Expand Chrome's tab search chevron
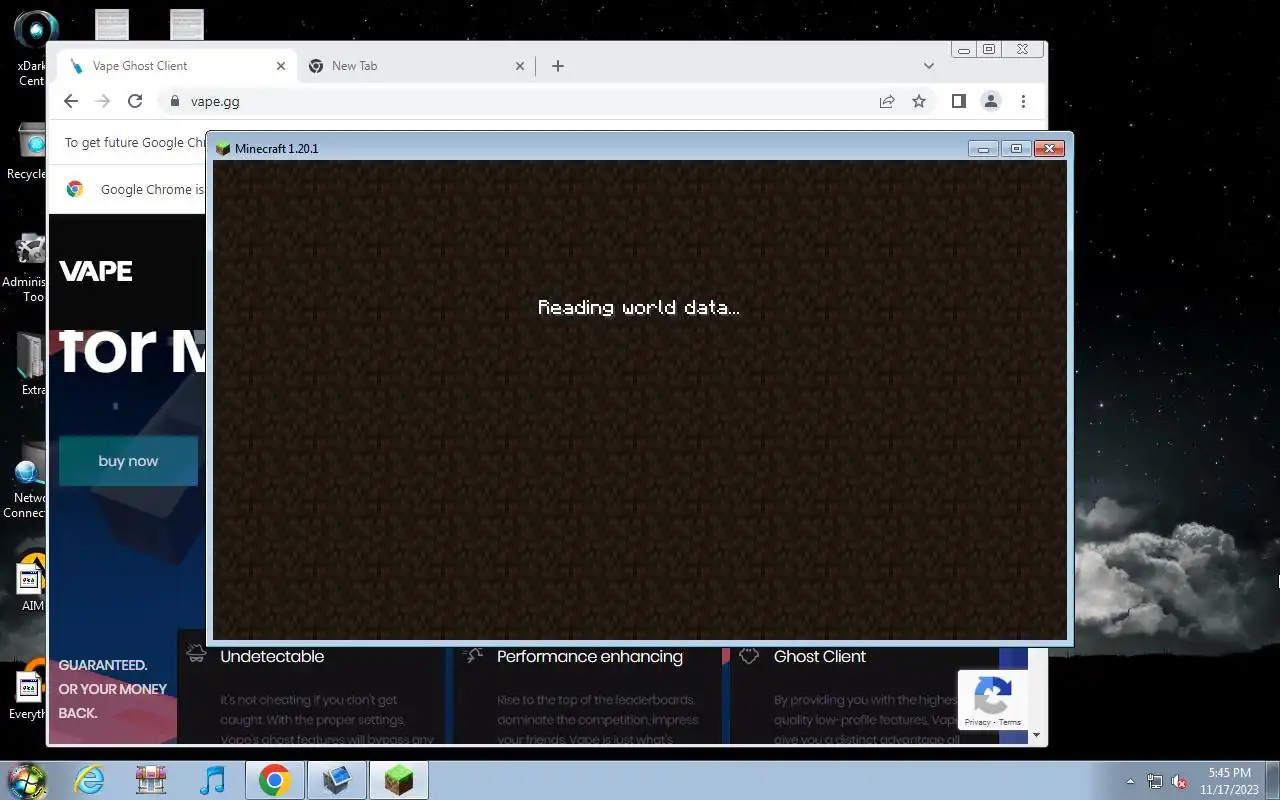Viewport: 1280px width, 800px height. click(929, 66)
